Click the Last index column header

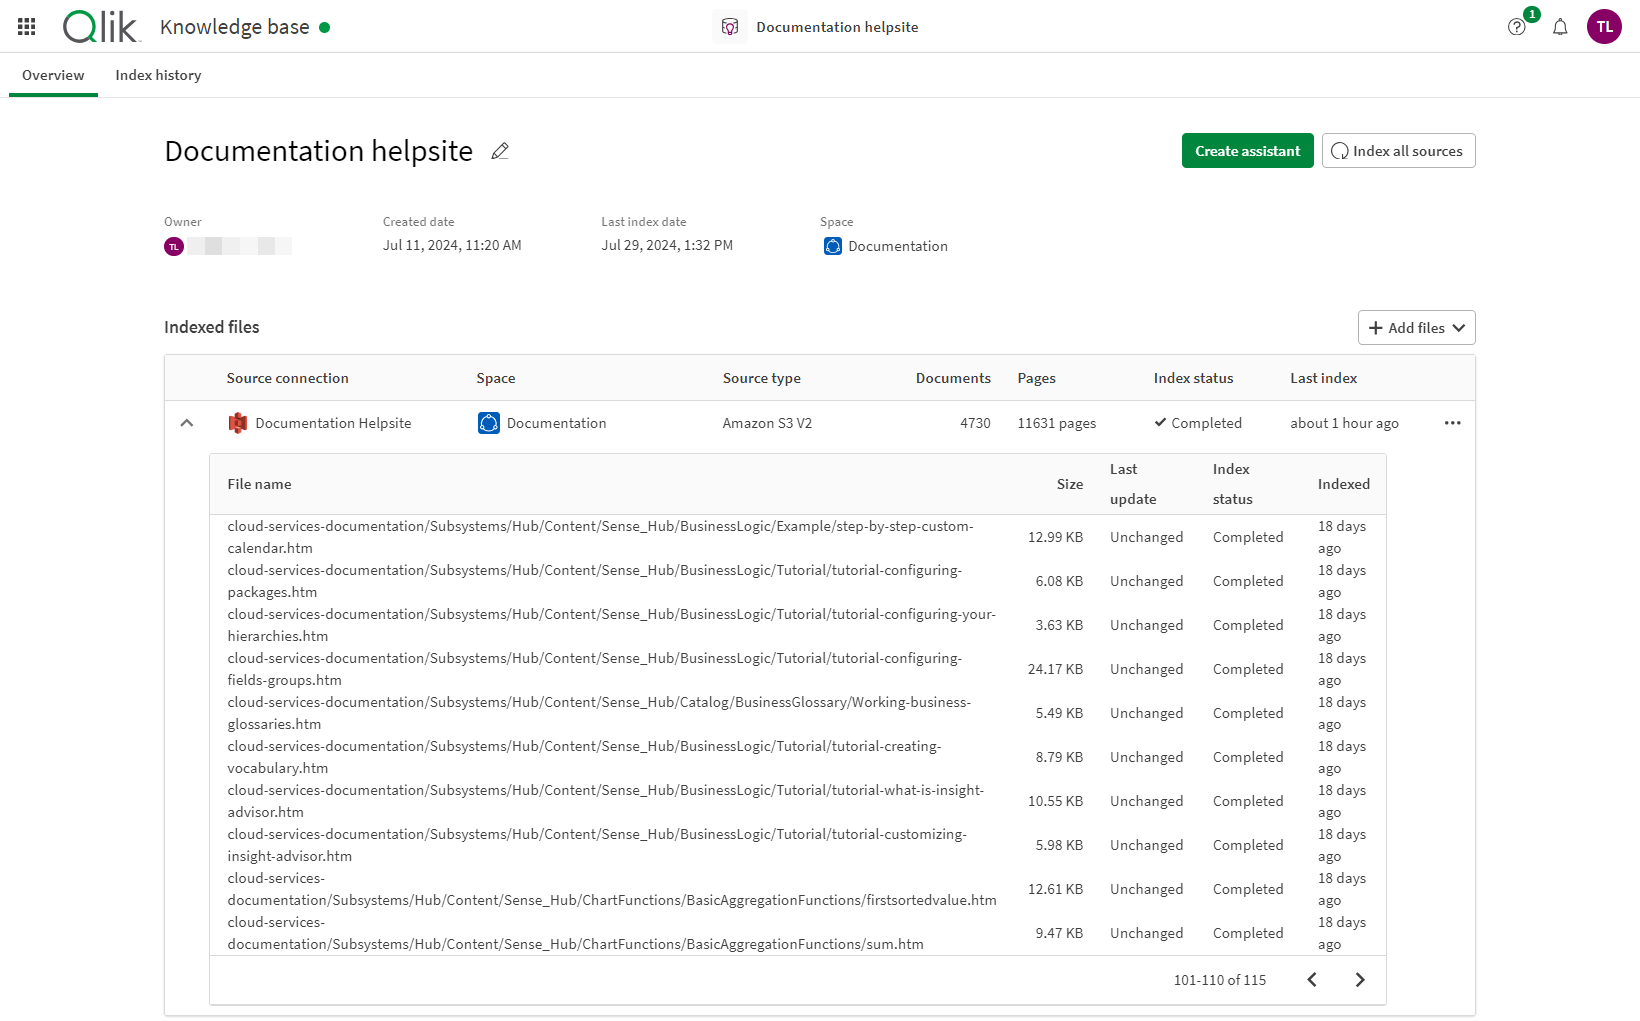(x=1324, y=378)
